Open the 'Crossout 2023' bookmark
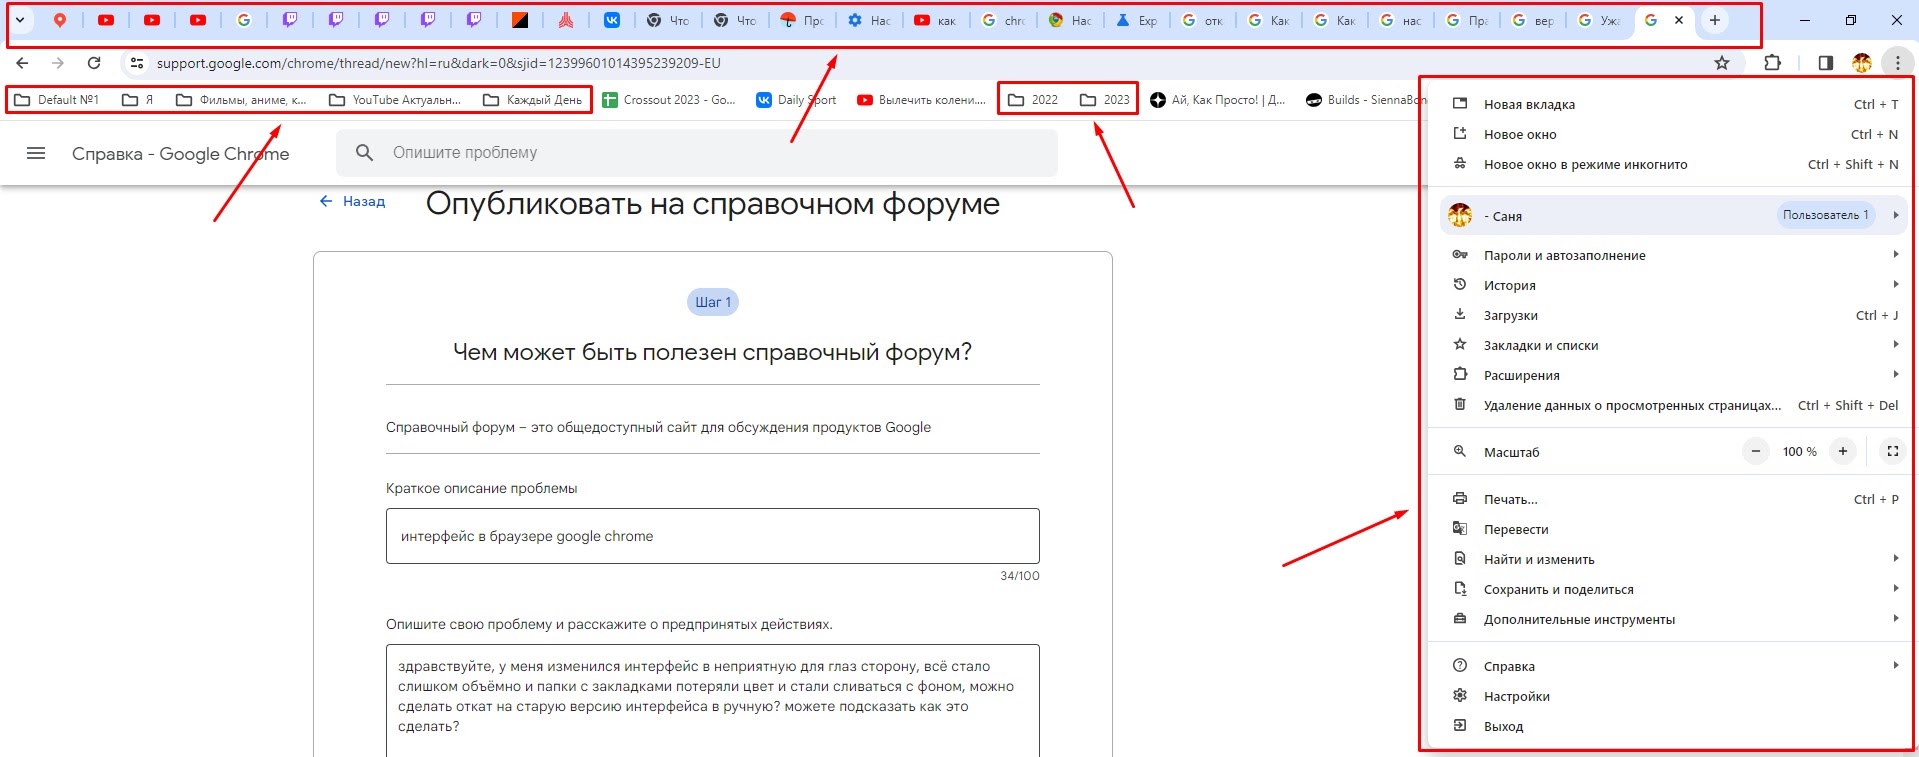 point(669,100)
